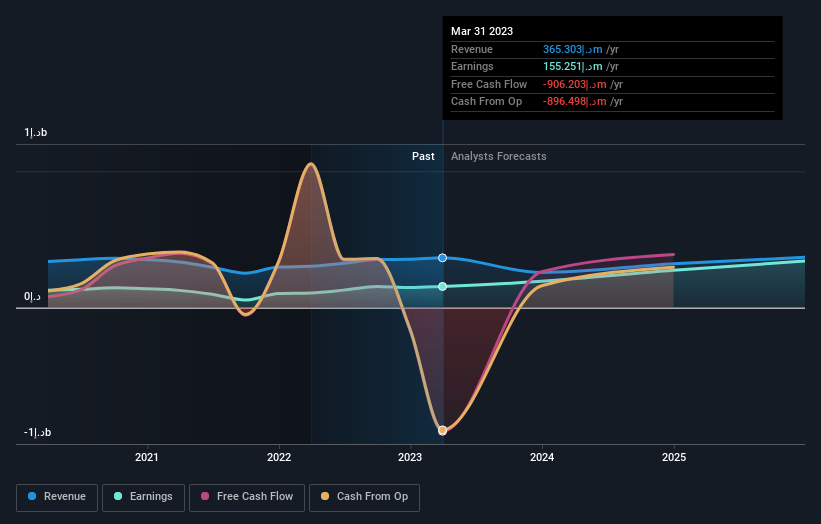Screen dimensions: 821x524
Task: Select the 2025 x-axis label
Action: pyautogui.click(x=674, y=457)
